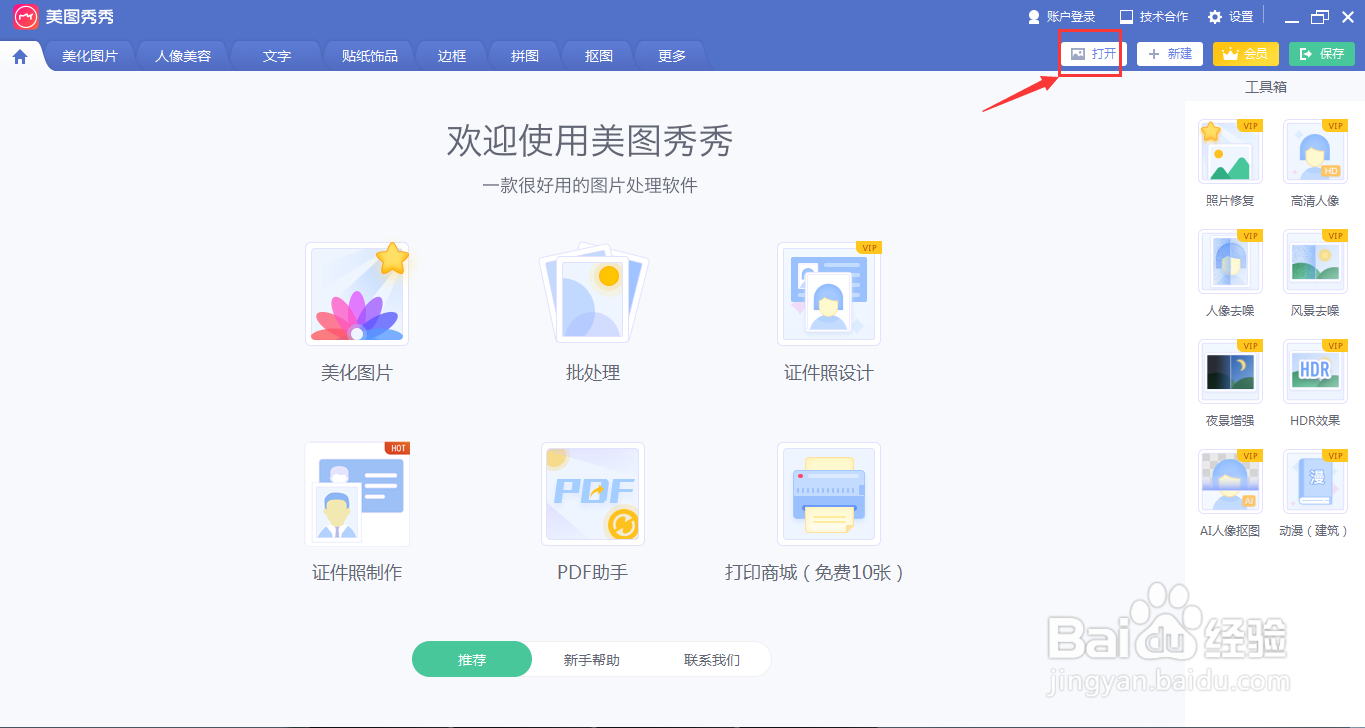Select 高清人像 tool in toolbox
The image size is (1365, 728).
point(1315,152)
